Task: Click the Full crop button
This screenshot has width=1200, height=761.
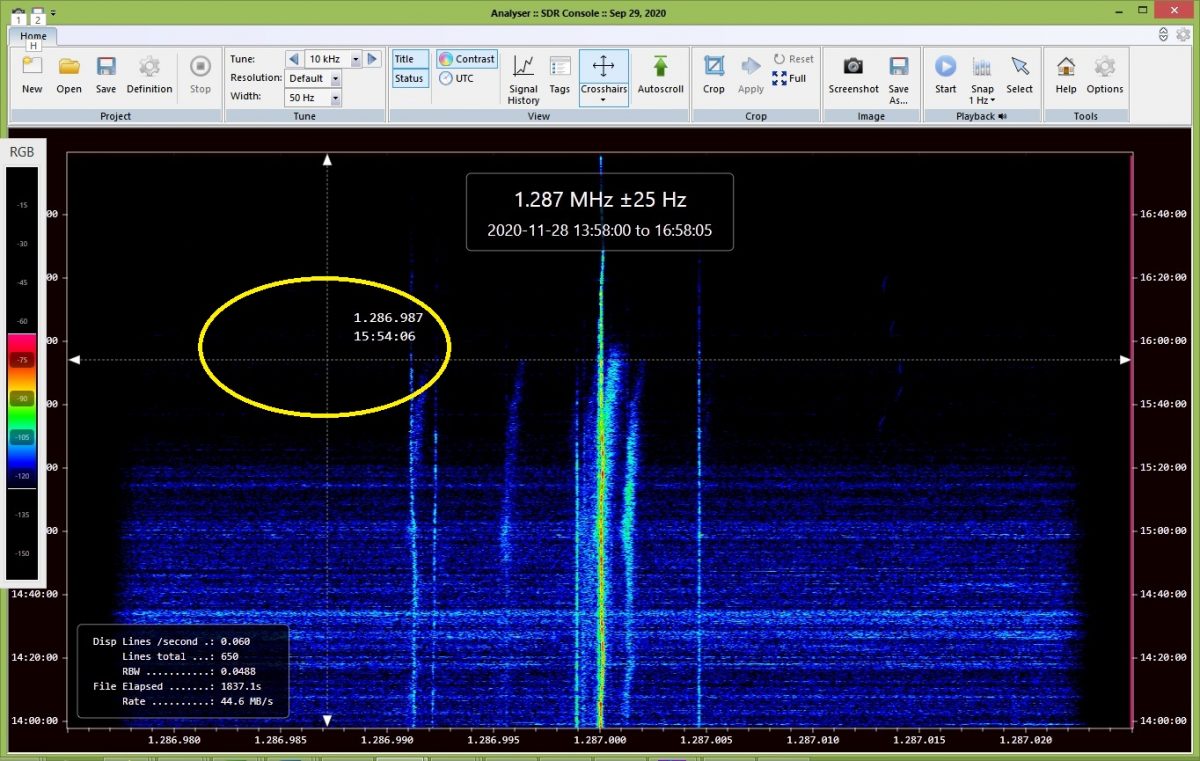Action: (x=789, y=78)
